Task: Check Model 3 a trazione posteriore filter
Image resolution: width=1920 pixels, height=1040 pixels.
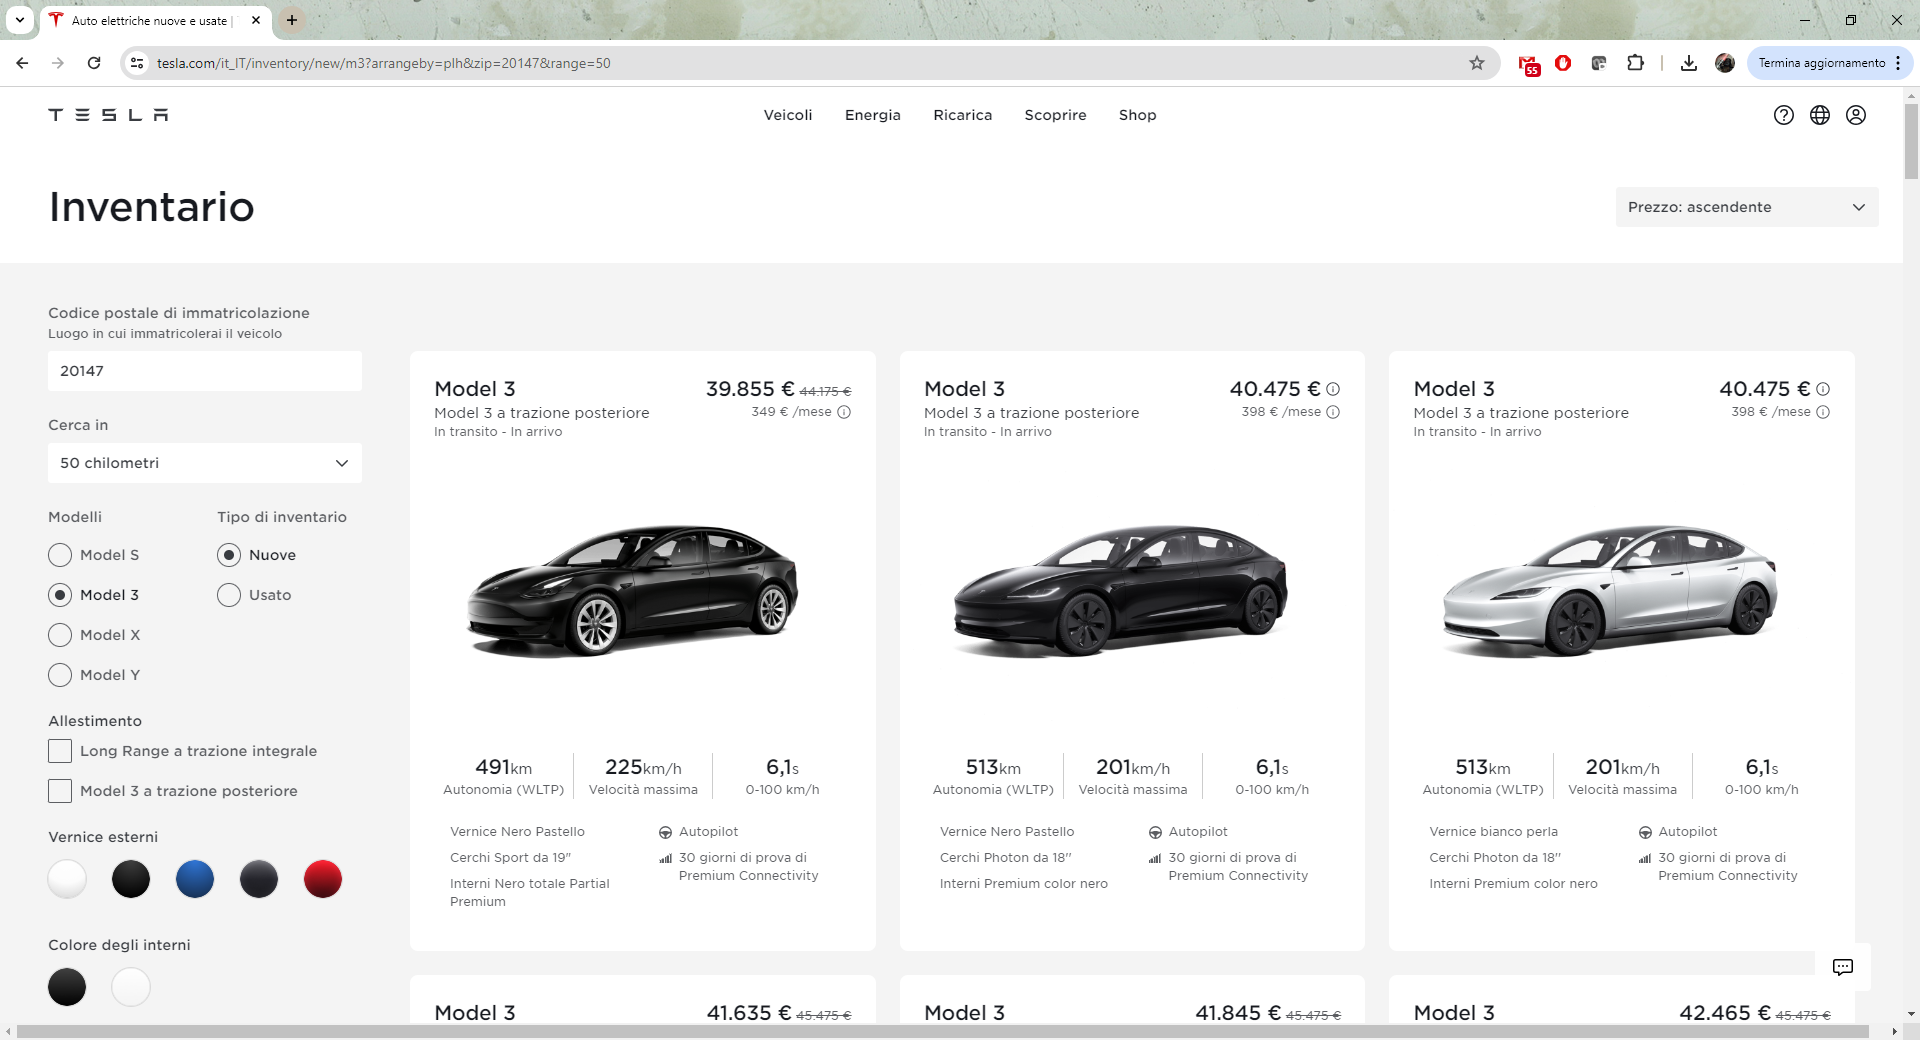Action: 60,791
